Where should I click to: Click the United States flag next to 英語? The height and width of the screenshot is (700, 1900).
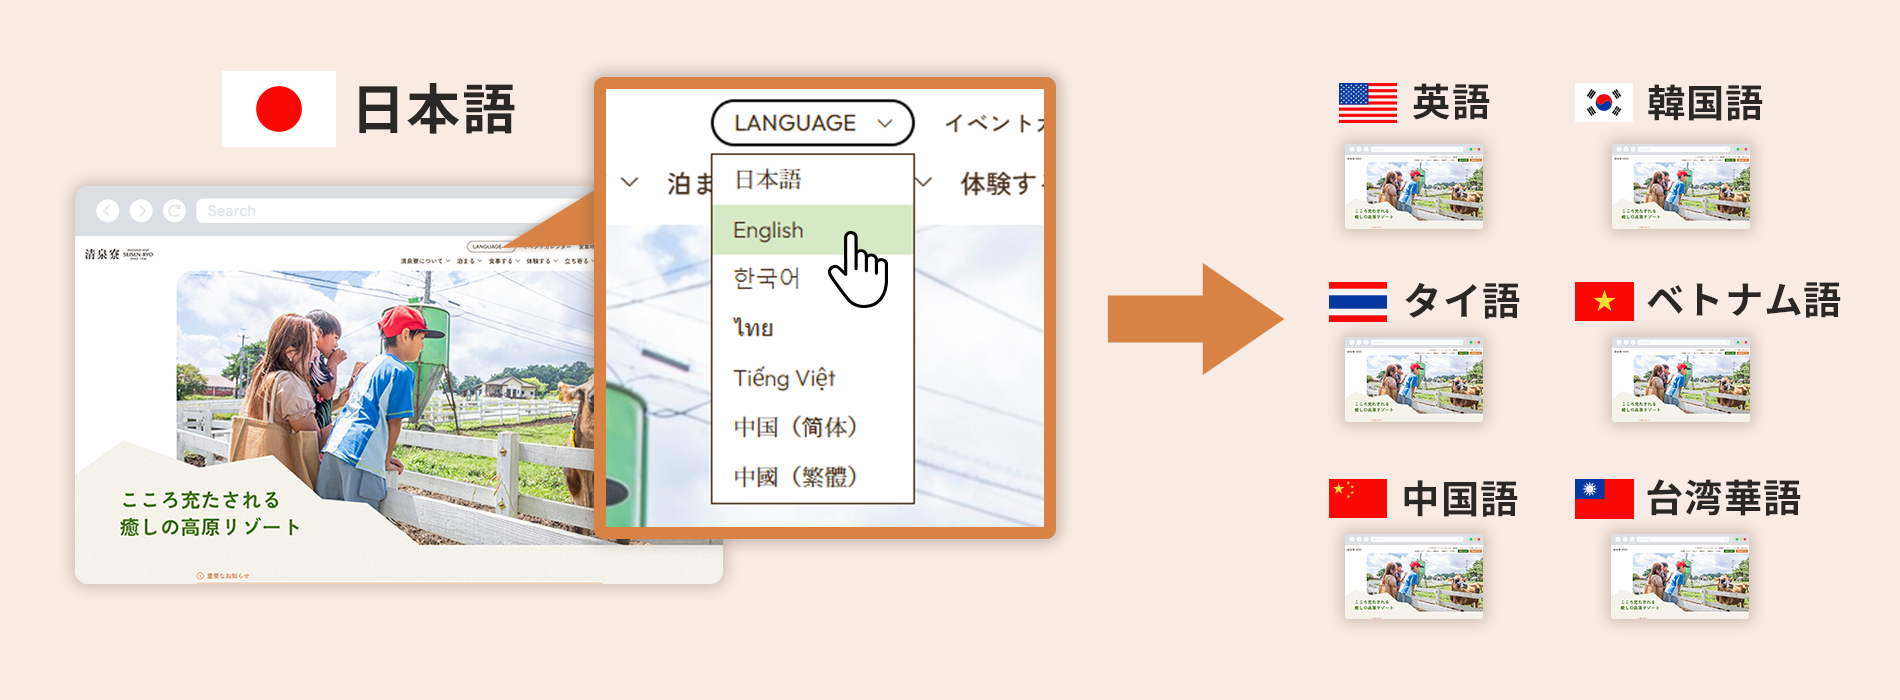tap(1368, 103)
